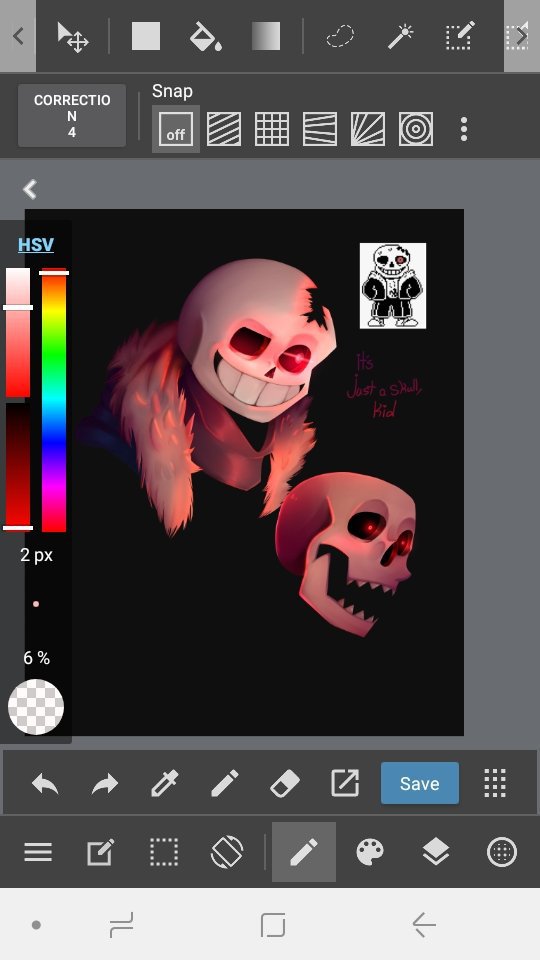The width and height of the screenshot is (540, 960).
Task: Undo the last stroke
Action: point(45,783)
